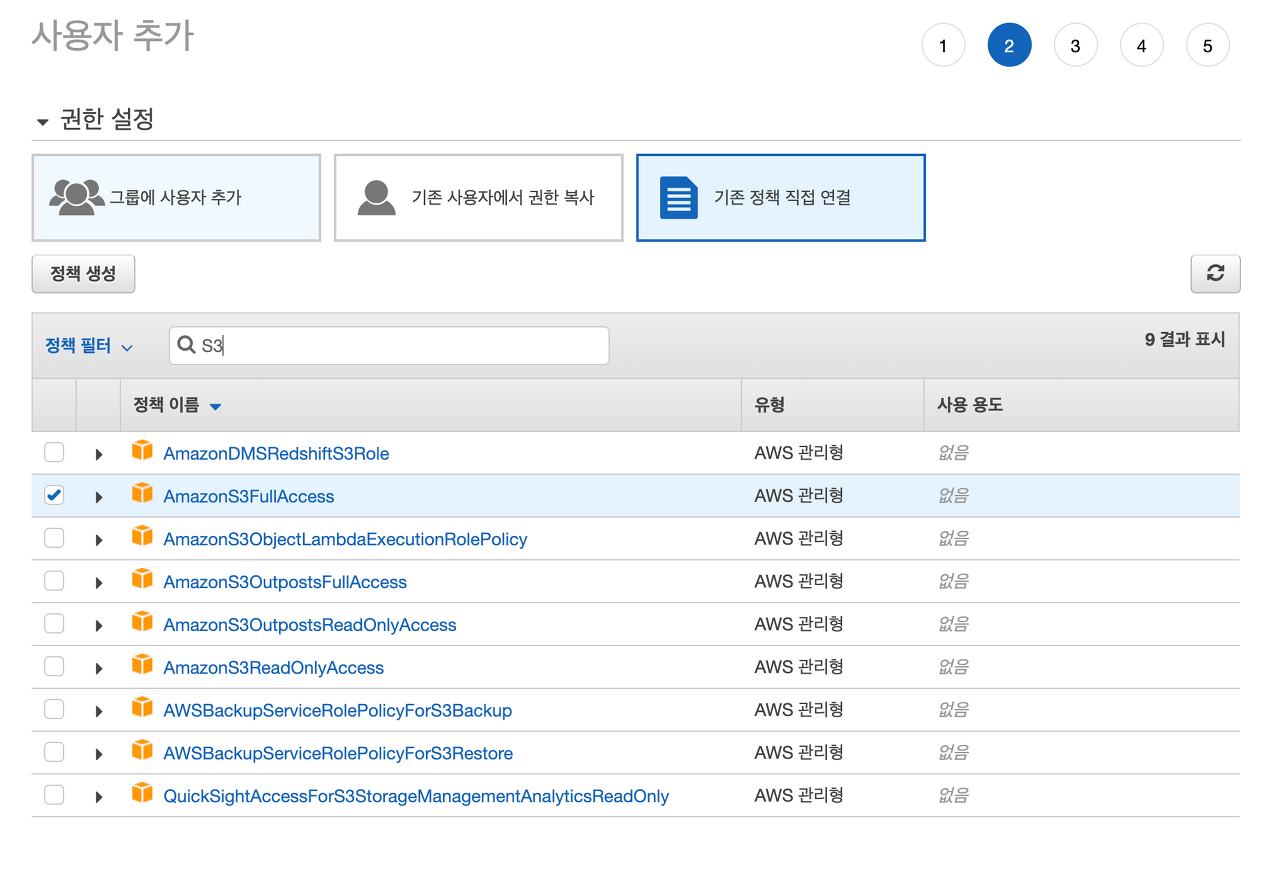Go to wizard step 5
The image size is (1280, 869).
1207,45
